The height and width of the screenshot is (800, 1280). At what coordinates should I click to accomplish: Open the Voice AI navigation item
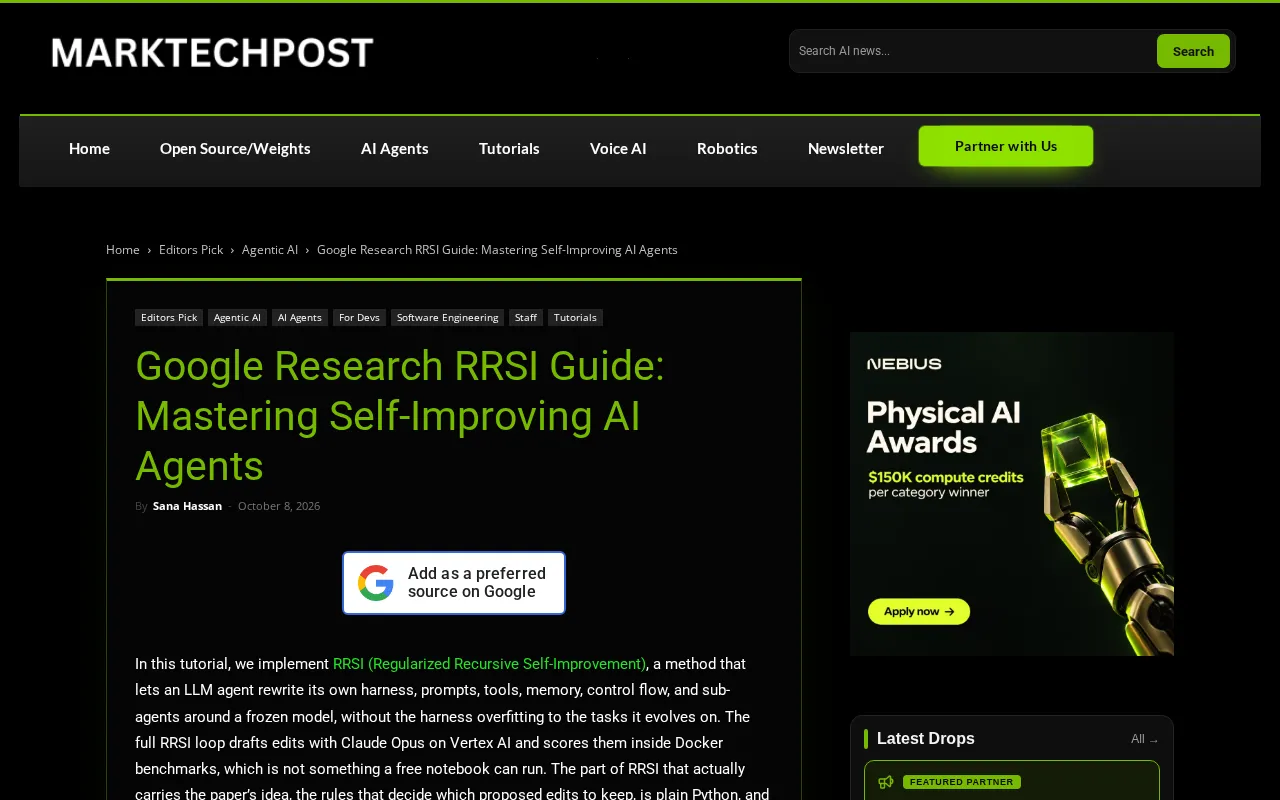click(x=618, y=148)
